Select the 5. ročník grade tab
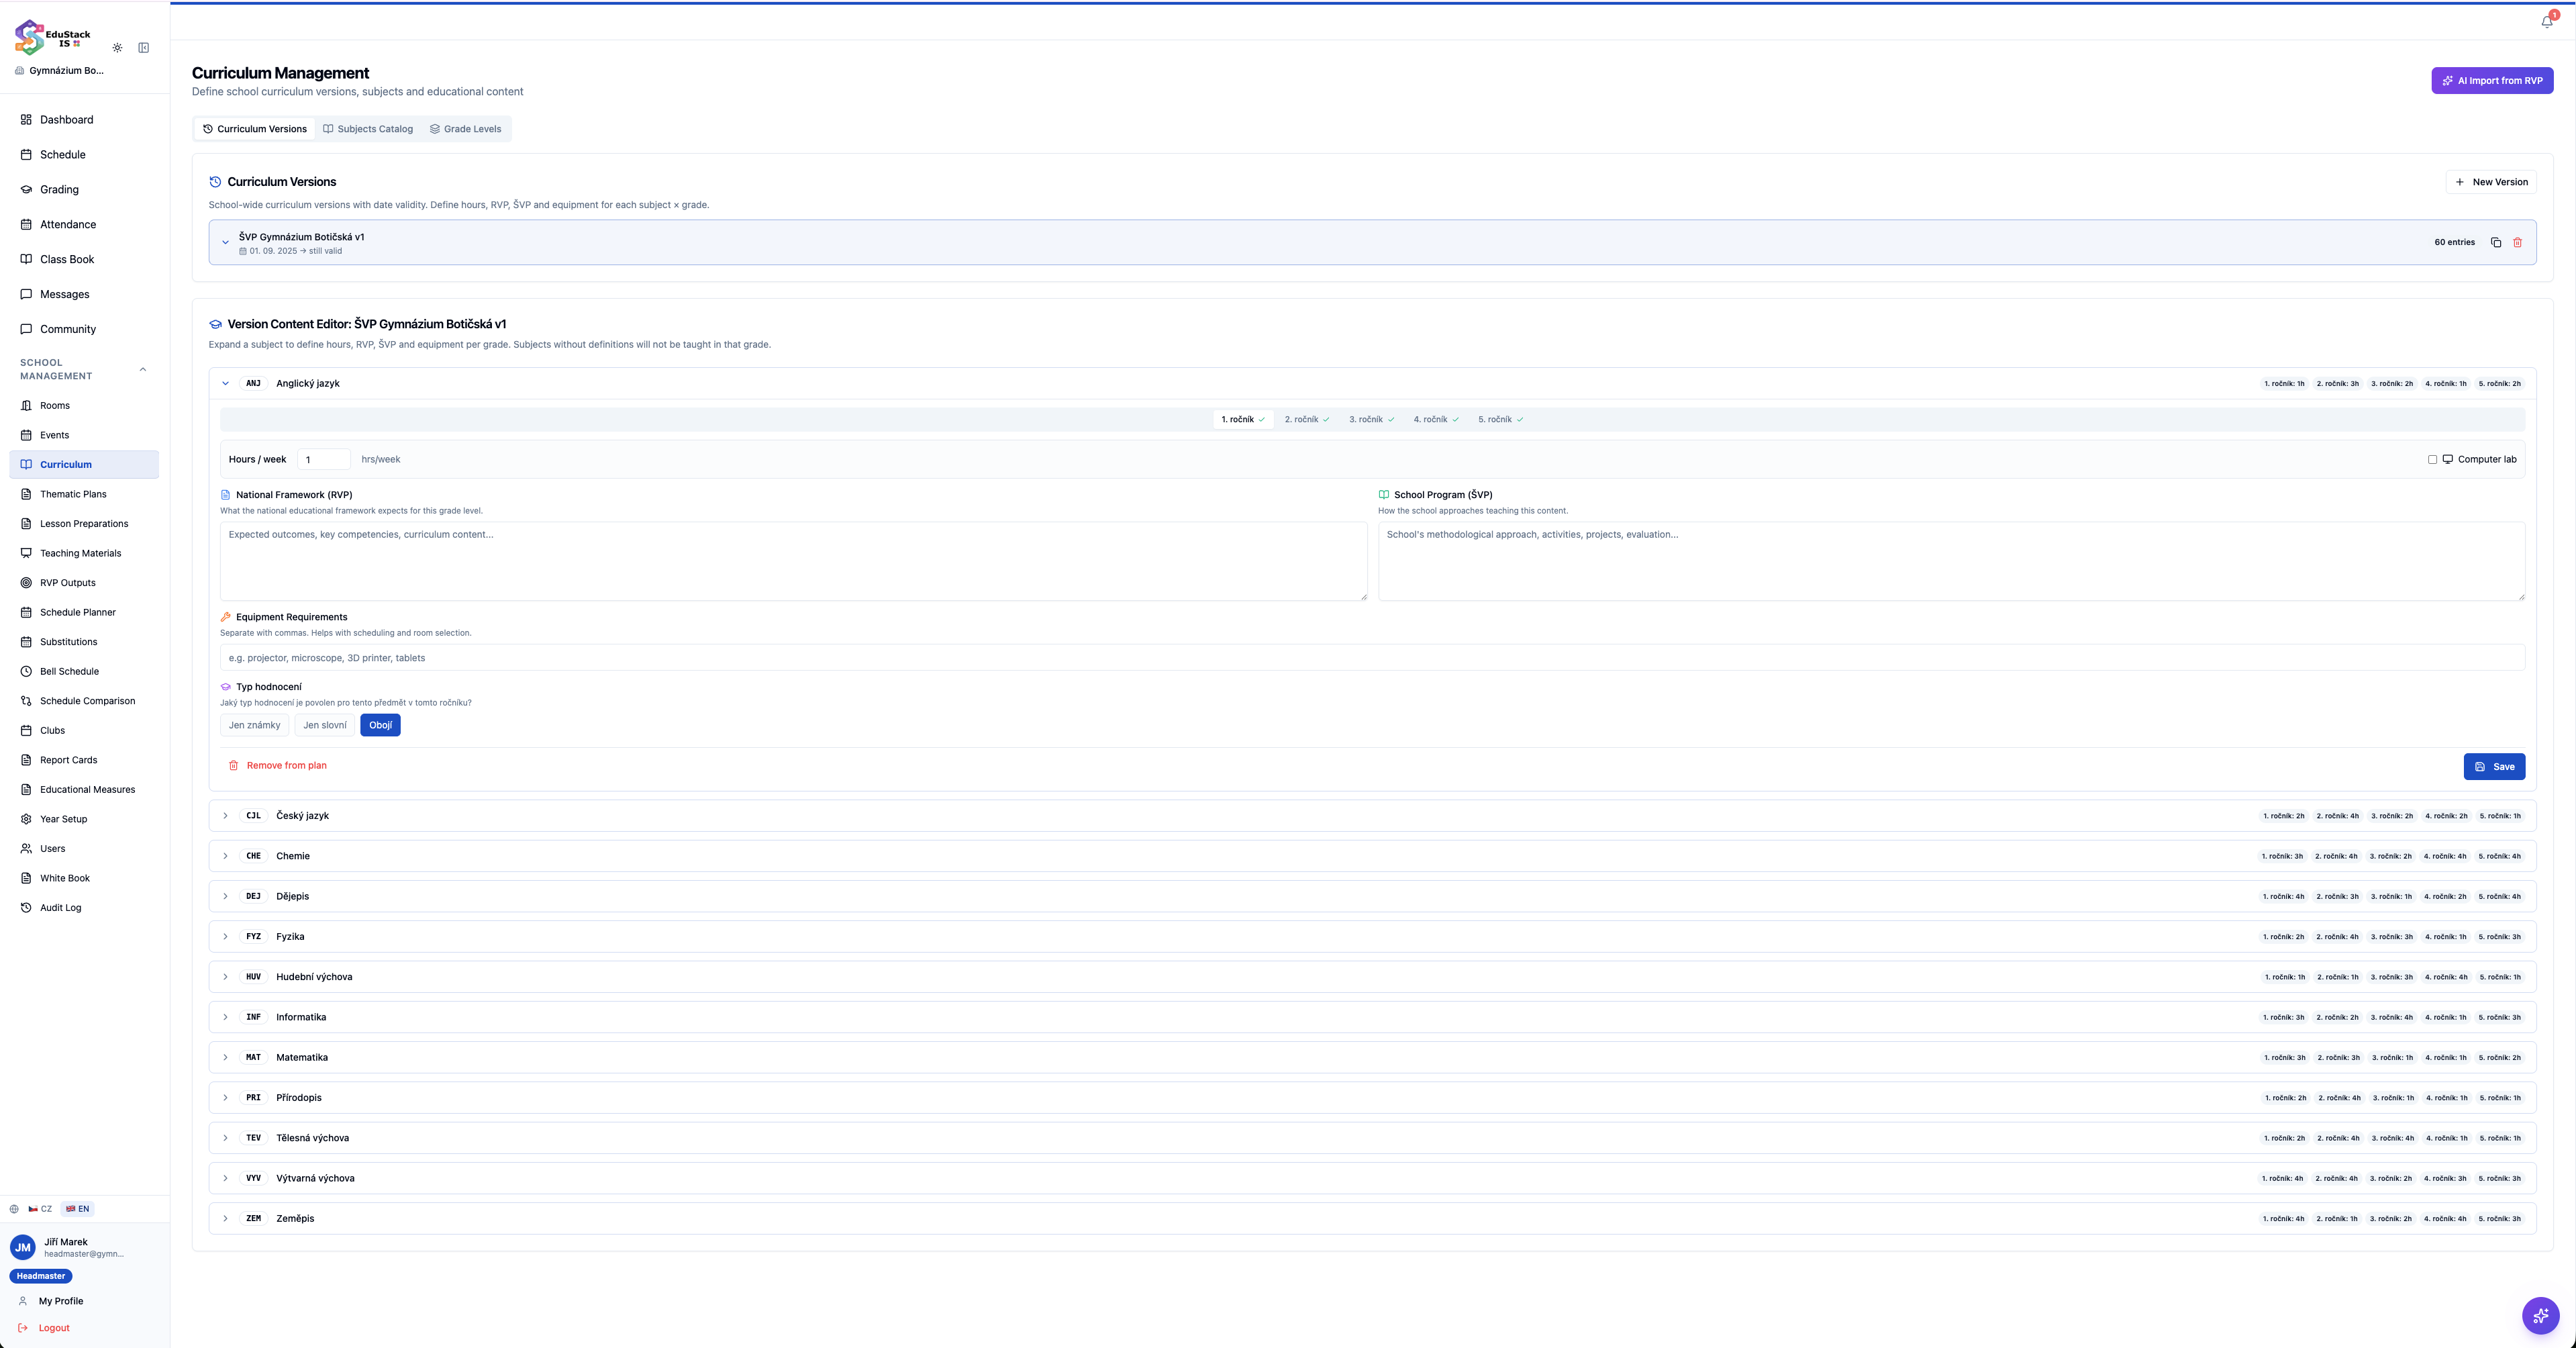The height and width of the screenshot is (1348, 2576). click(1500, 420)
